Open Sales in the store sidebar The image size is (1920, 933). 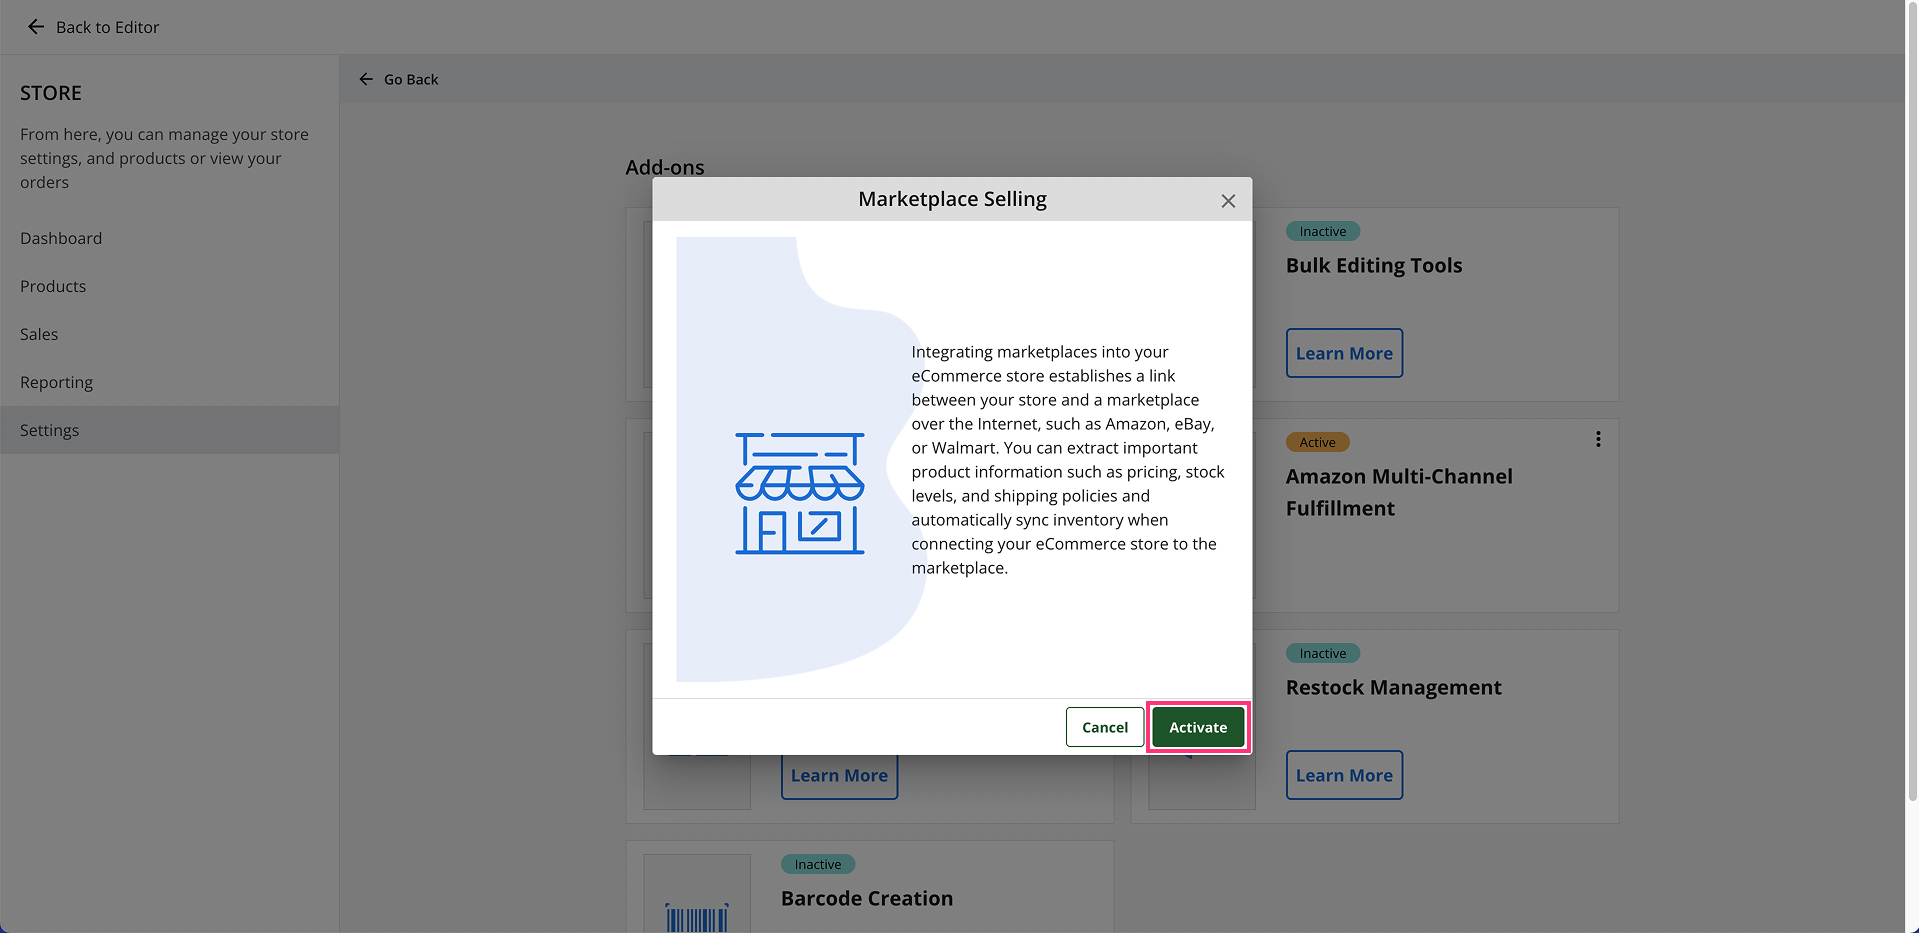tap(170, 334)
